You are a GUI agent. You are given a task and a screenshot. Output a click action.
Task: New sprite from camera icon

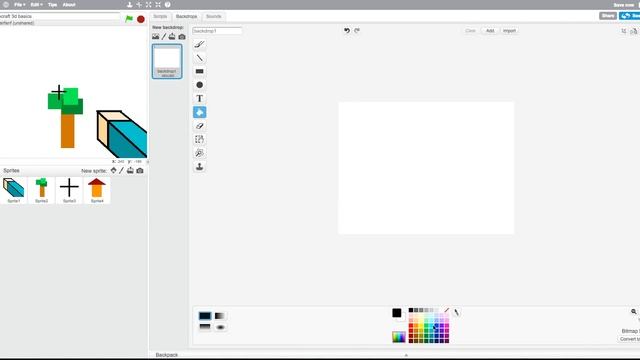(140, 171)
